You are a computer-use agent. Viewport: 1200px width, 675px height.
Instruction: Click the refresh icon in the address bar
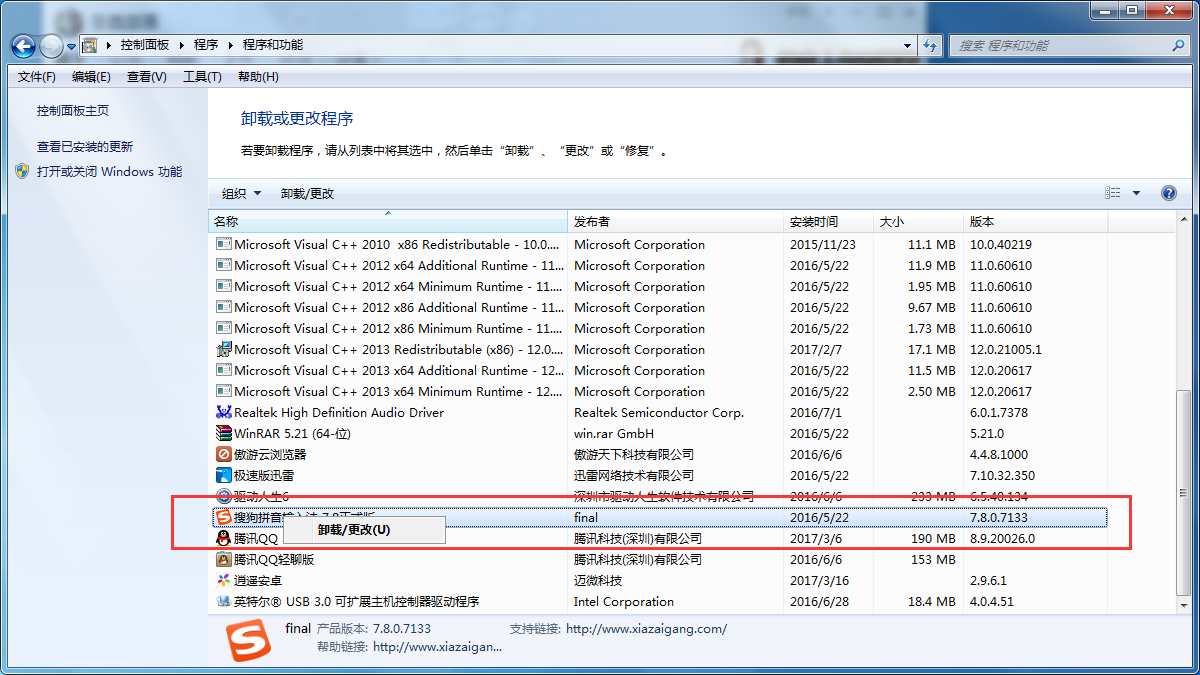[x=930, y=45]
